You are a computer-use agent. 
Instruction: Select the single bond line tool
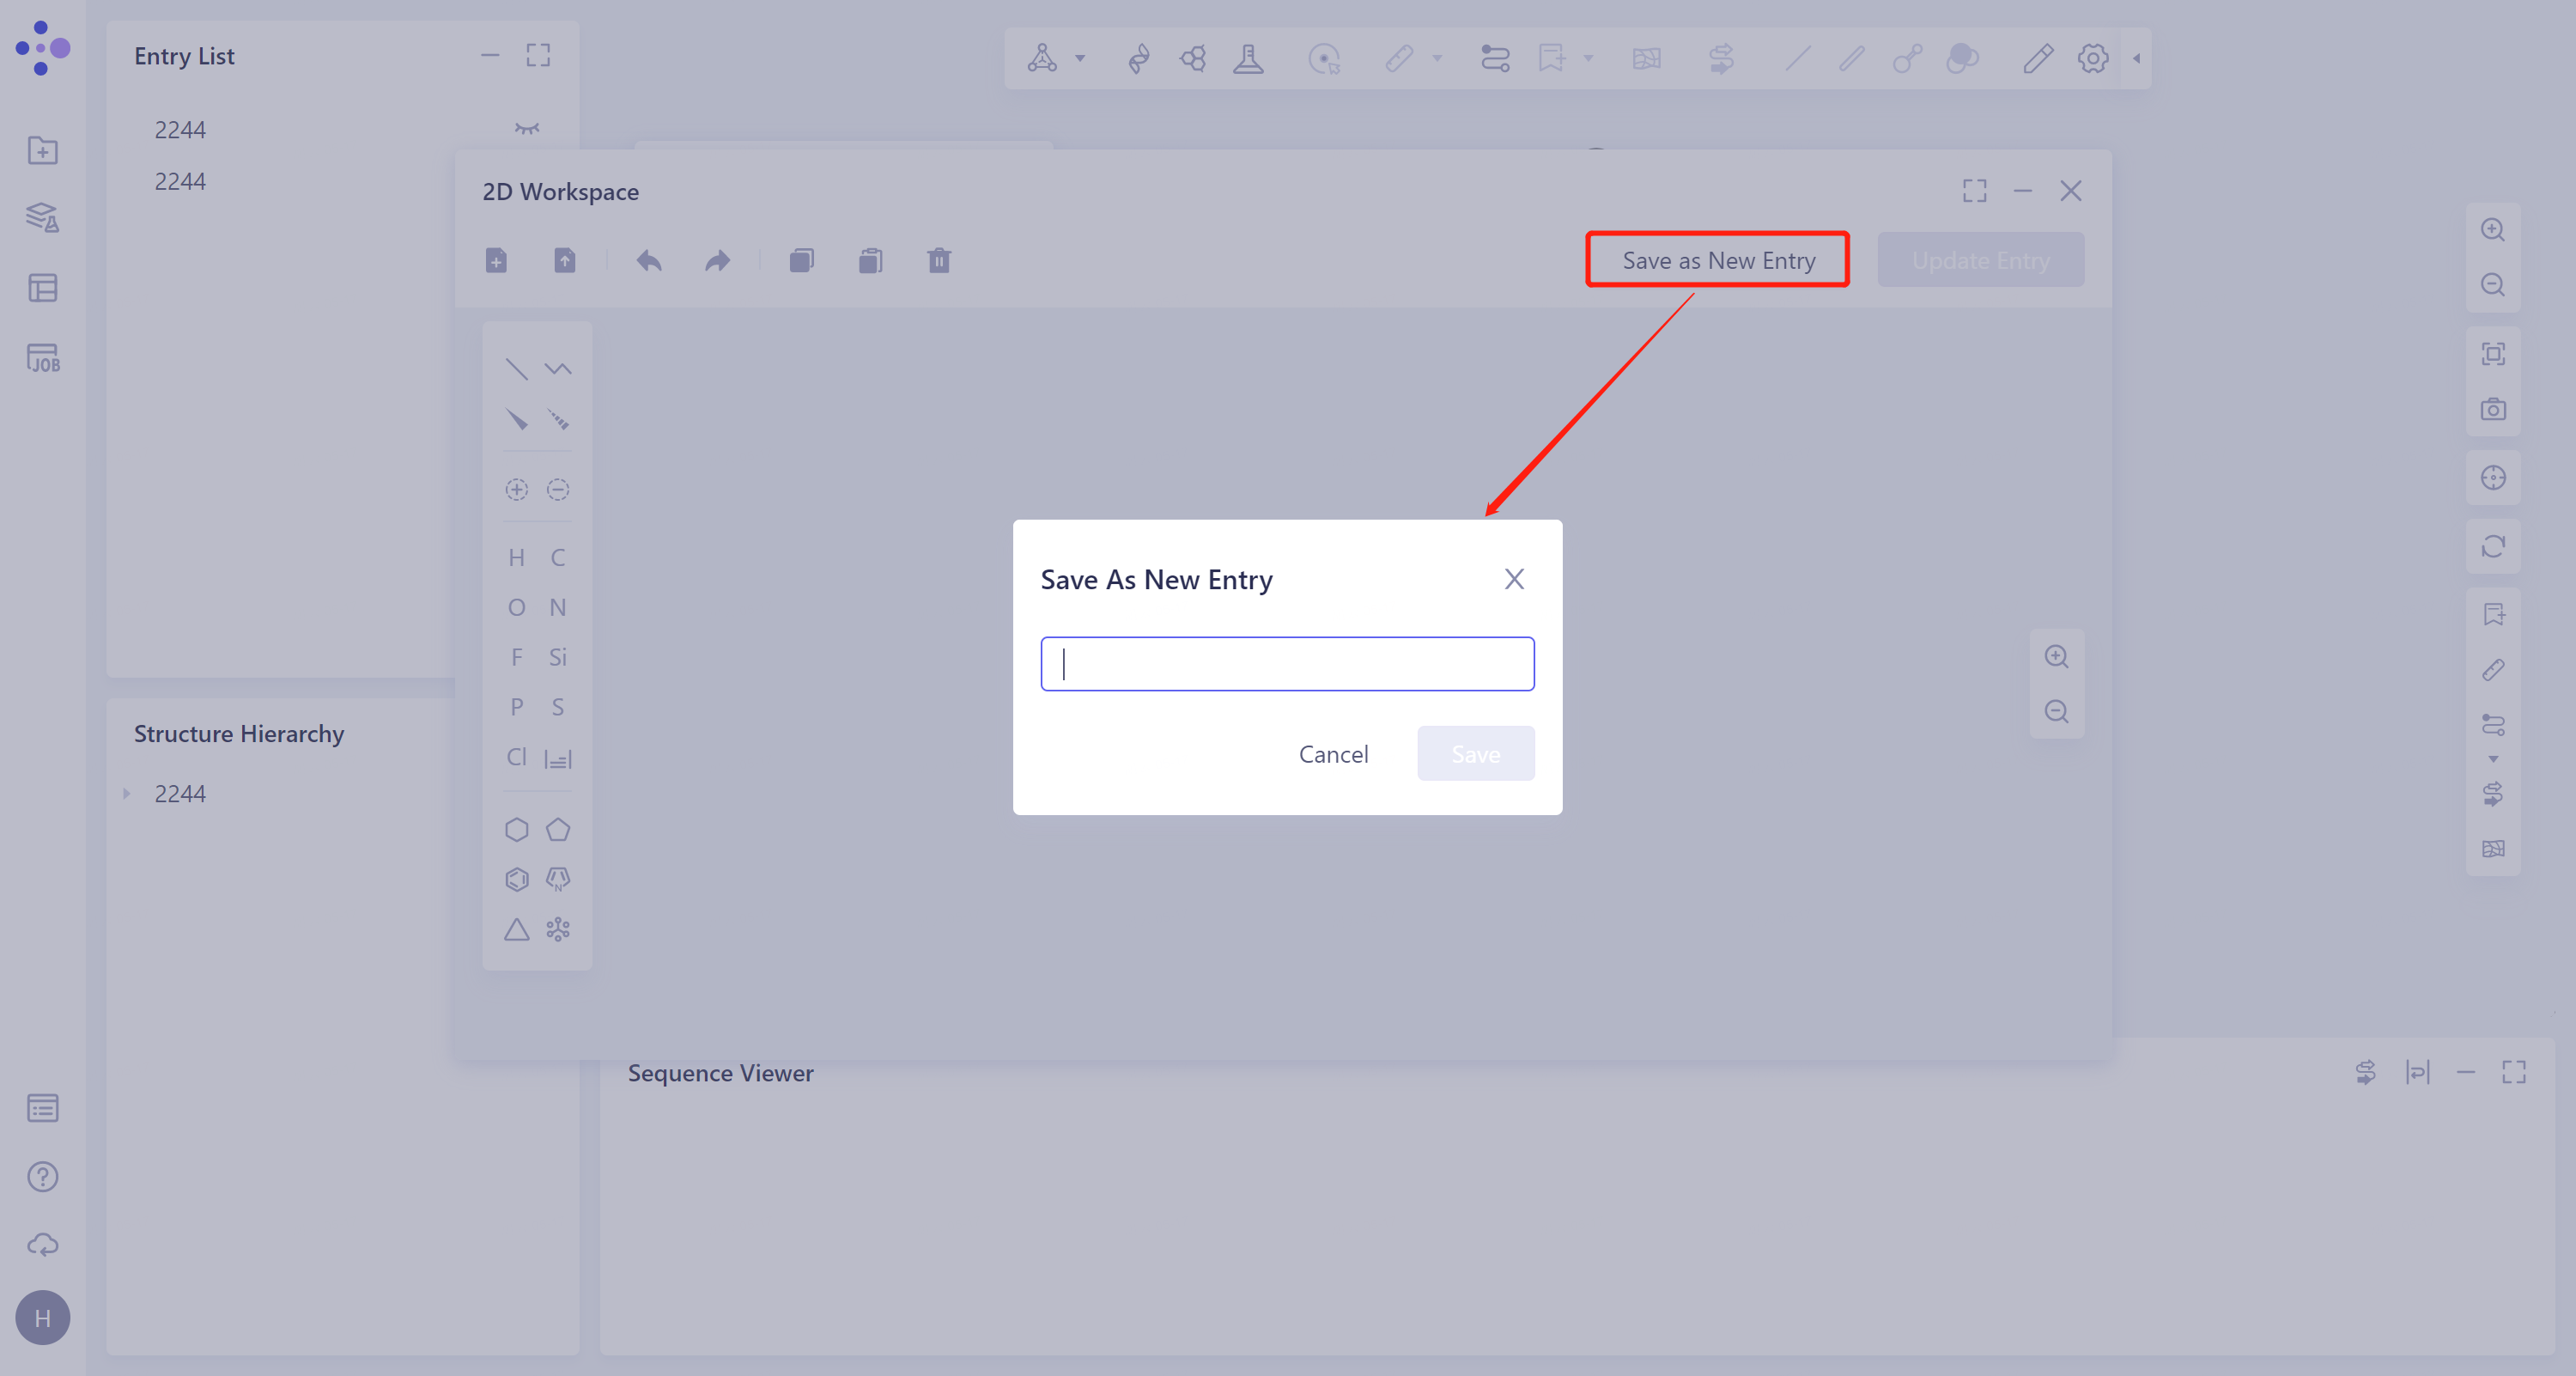tap(516, 369)
